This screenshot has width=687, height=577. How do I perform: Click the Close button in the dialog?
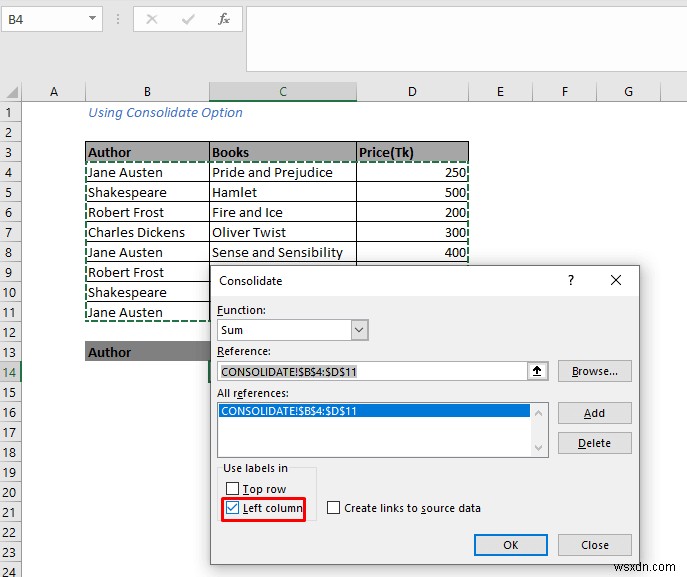[x=595, y=545]
